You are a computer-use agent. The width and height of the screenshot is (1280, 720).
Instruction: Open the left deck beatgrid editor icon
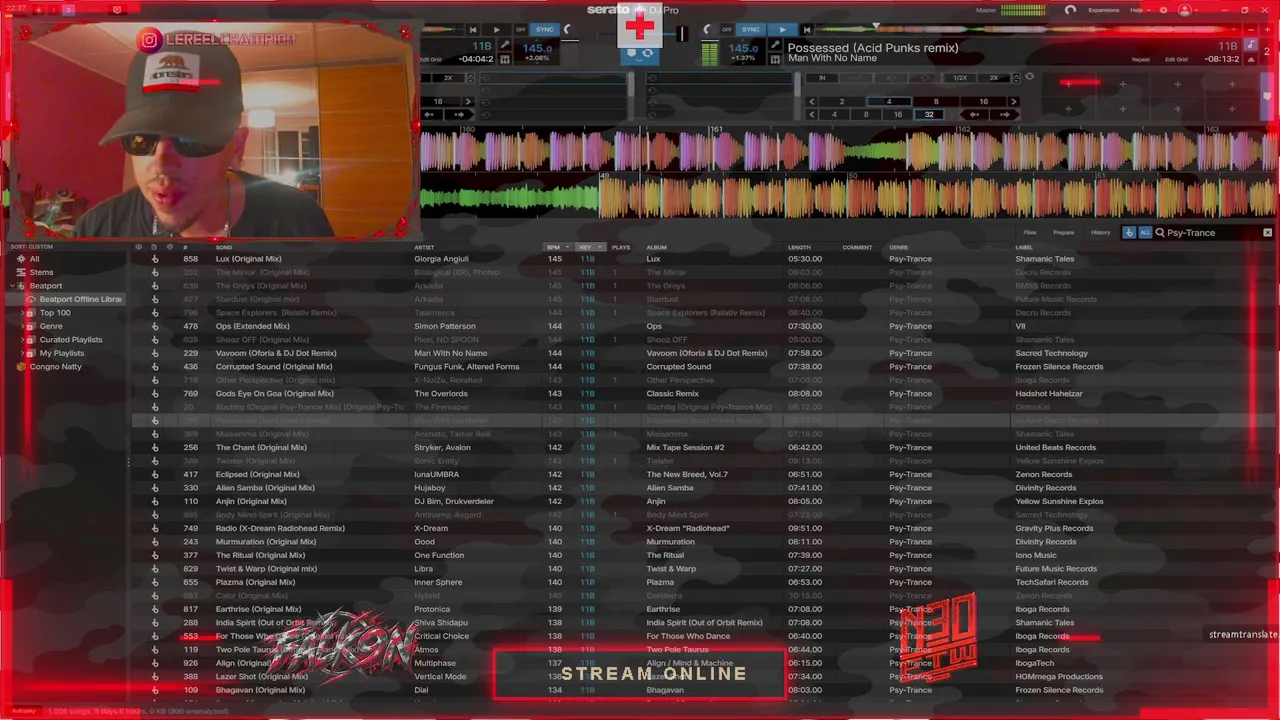coord(505,59)
